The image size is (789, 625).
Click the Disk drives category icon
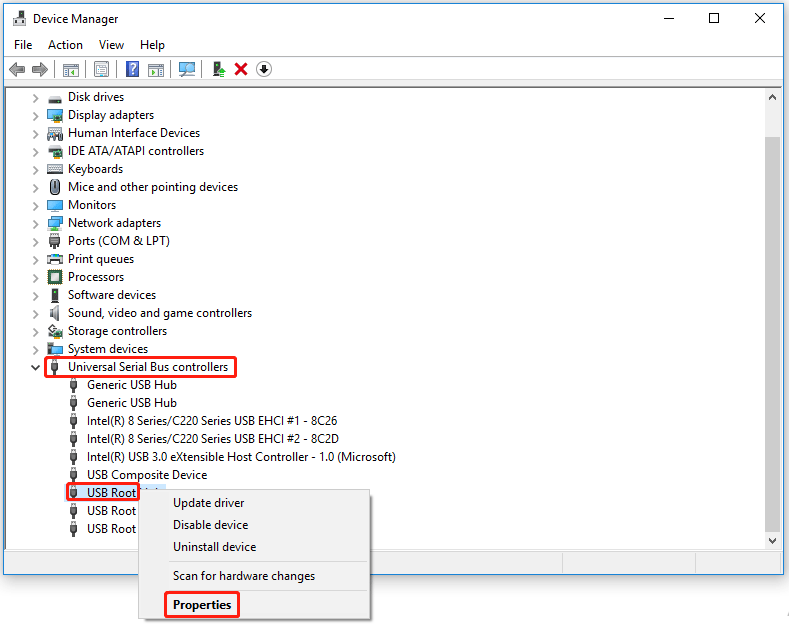(x=55, y=98)
